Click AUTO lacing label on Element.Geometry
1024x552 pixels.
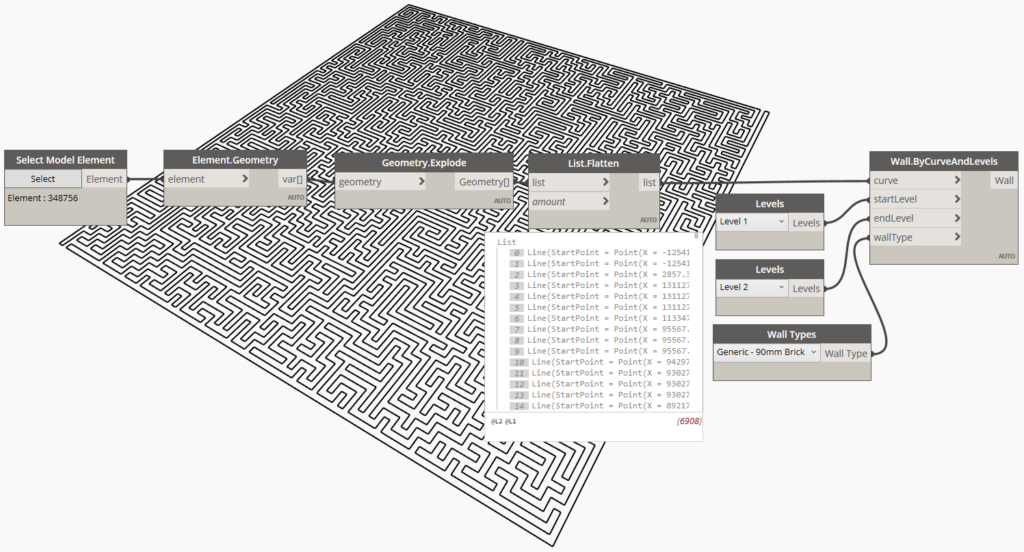click(x=296, y=197)
